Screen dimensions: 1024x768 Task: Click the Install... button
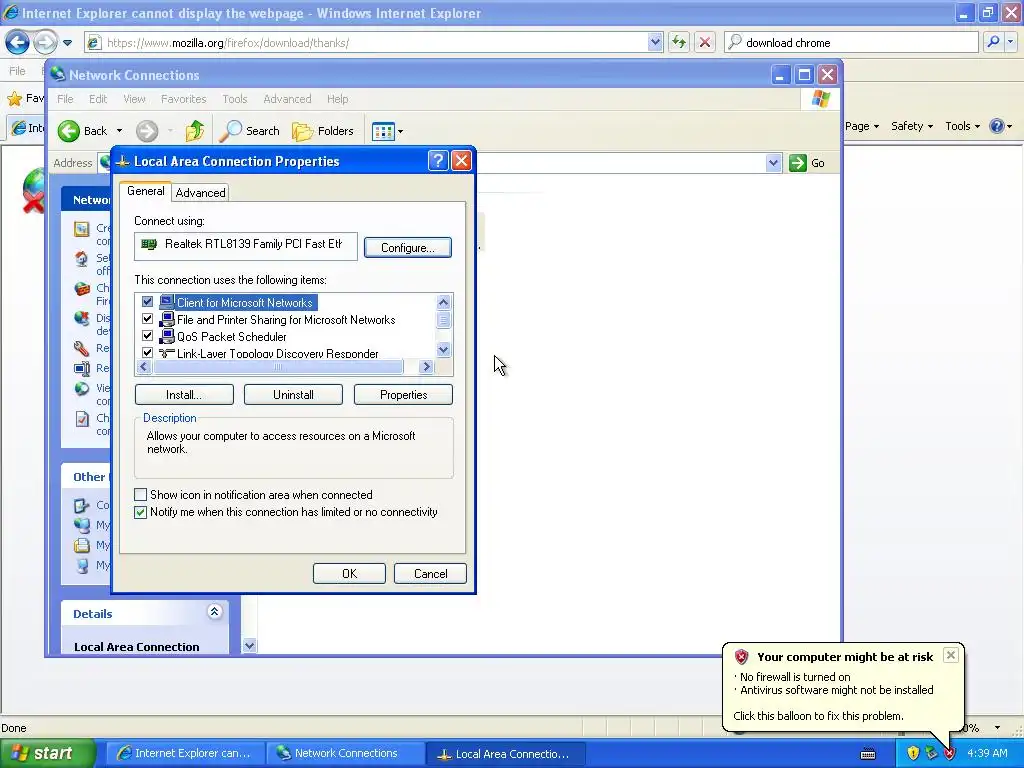184,394
